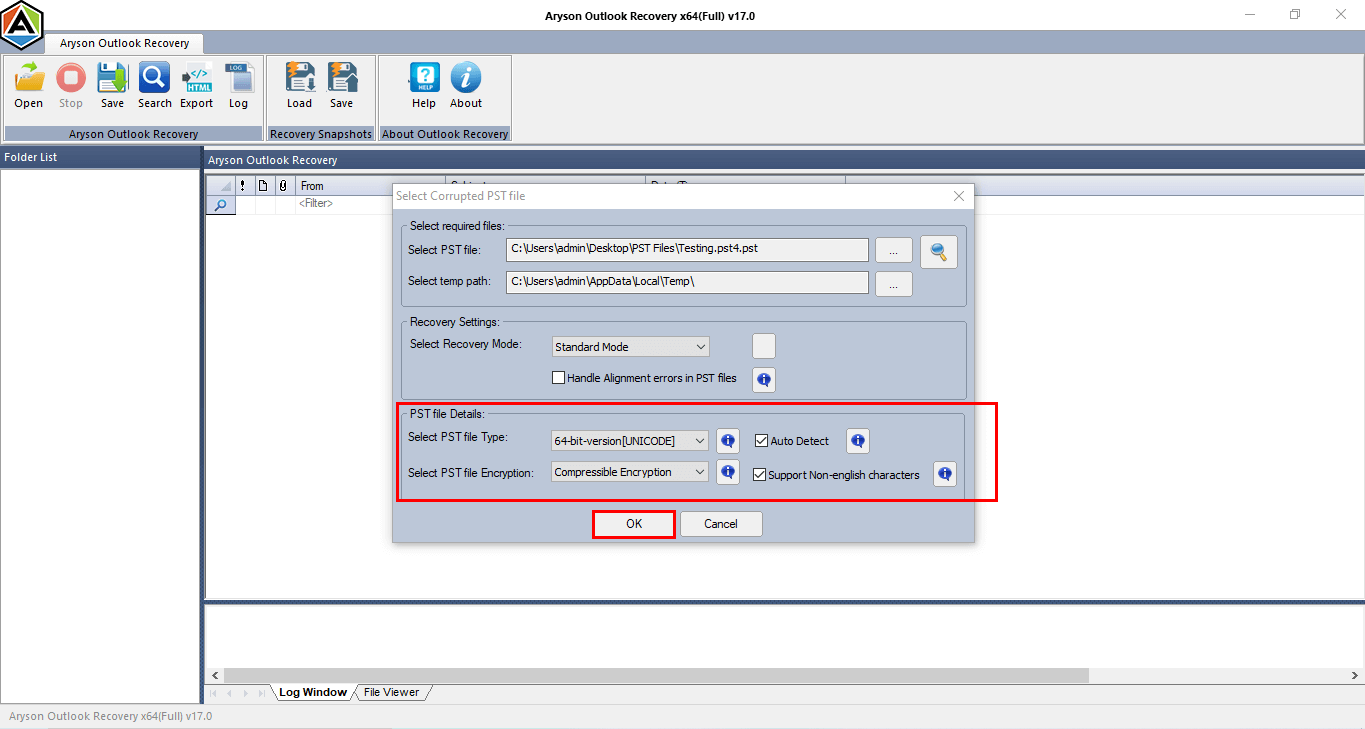Open the PST file Encryption dropdown
The image size is (1365, 729).
pyautogui.click(x=631, y=472)
